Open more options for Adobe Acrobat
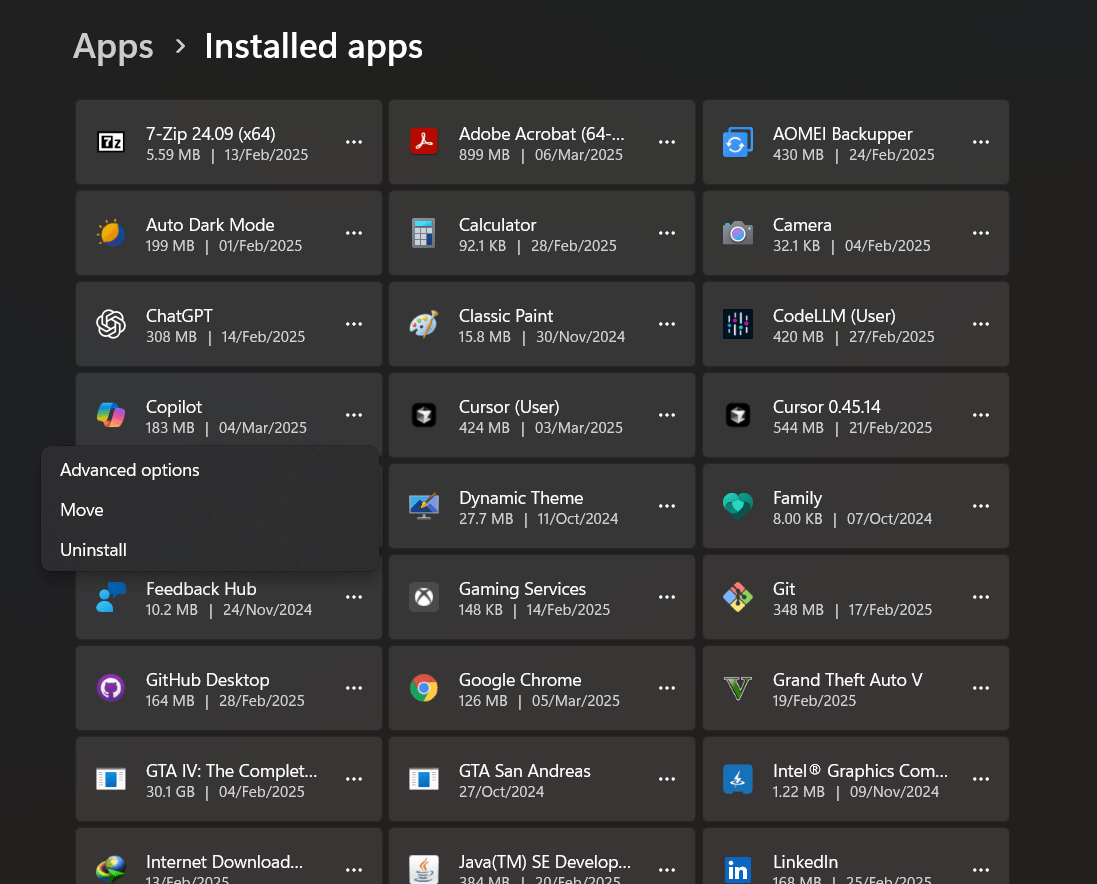This screenshot has width=1097, height=884. 667,142
